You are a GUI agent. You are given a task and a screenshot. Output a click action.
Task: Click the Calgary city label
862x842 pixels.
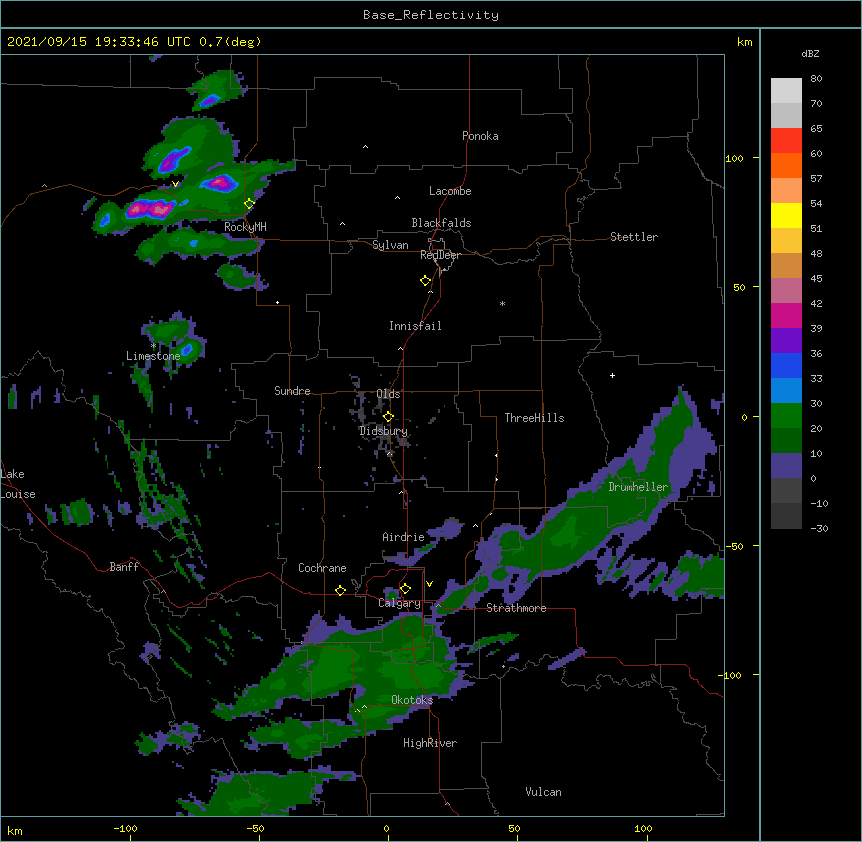[399, 603]
